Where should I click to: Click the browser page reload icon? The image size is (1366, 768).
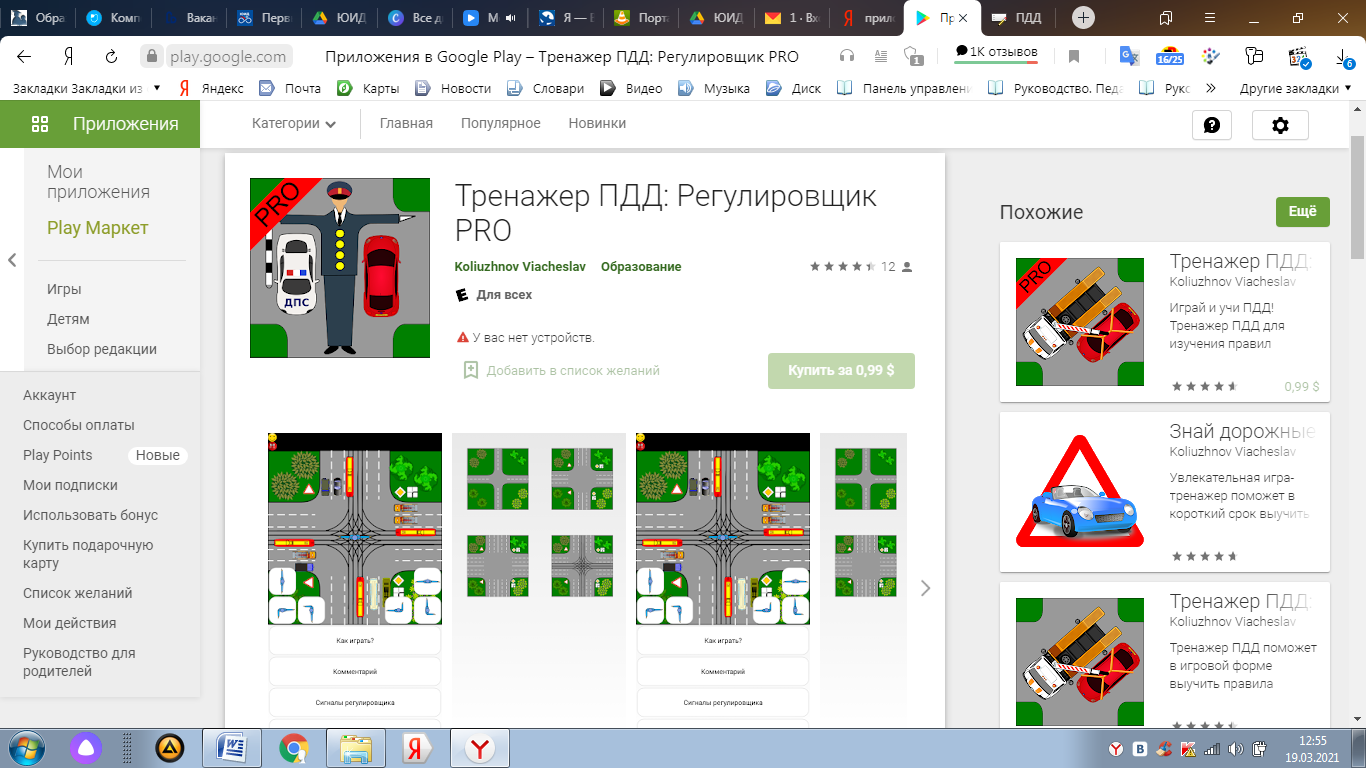click(112, 56)
